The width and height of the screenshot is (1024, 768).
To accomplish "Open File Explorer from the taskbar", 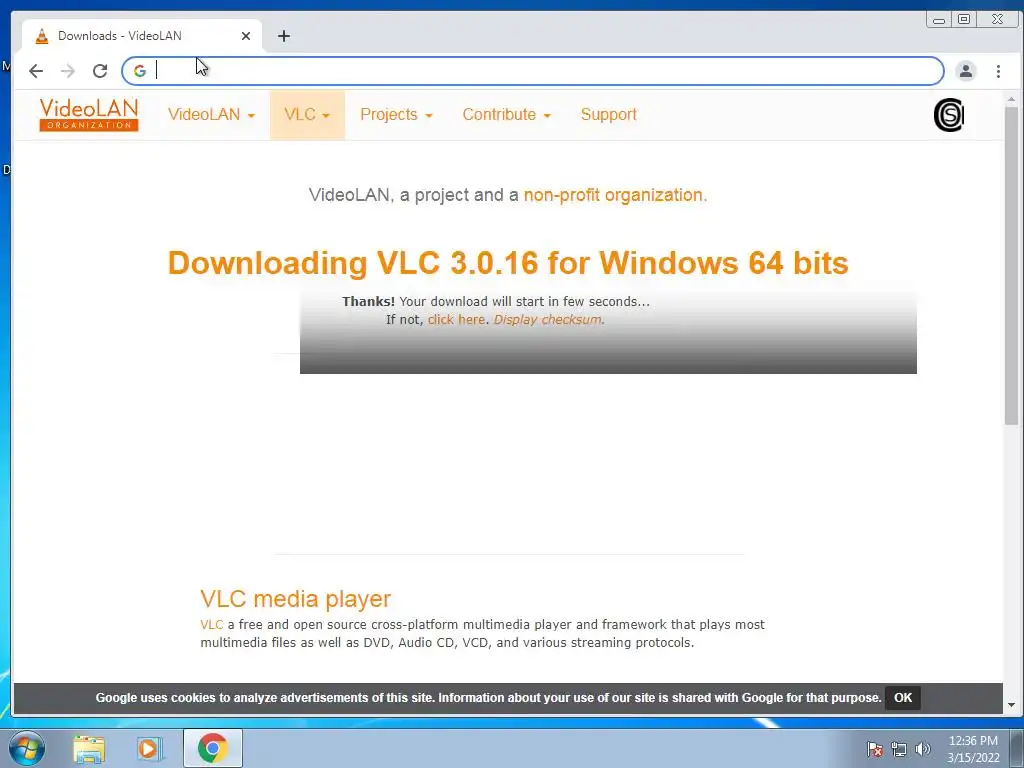I will 89,748.
